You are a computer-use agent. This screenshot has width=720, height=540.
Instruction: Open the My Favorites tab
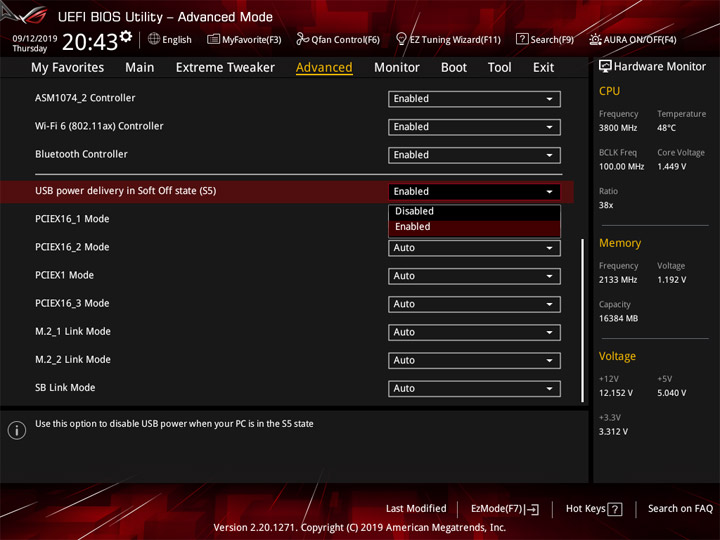tap(68, 68)
